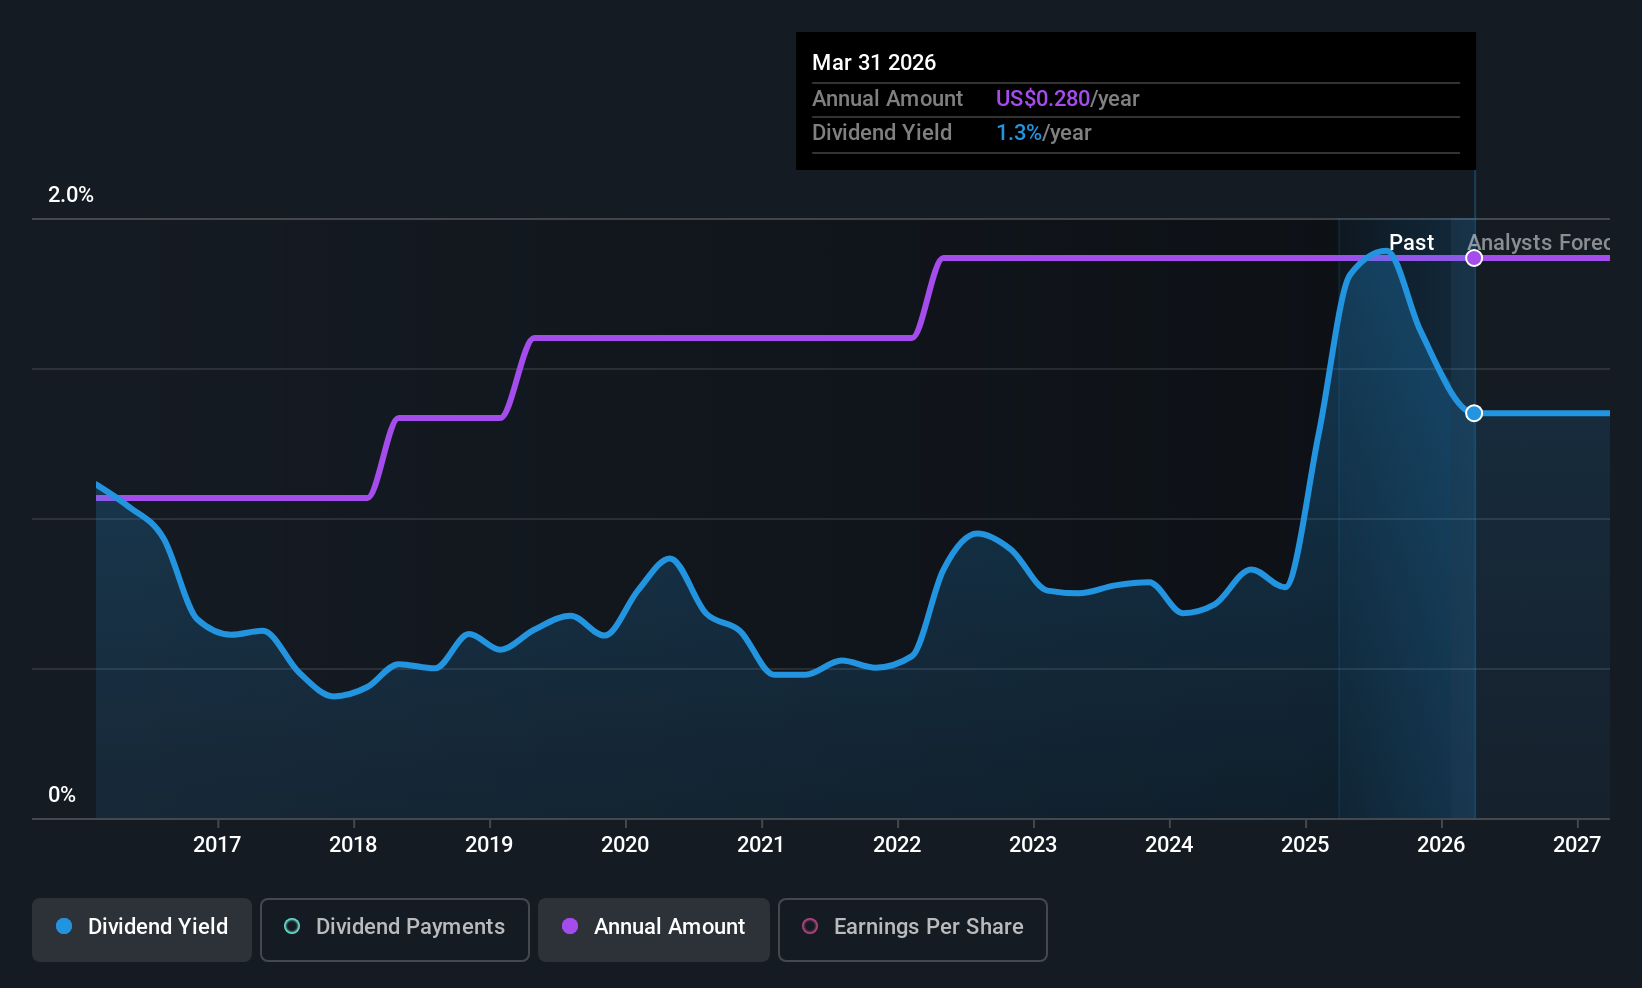Select the blue dividend yield data point marker
The width and height of the screenshot is (1642, 988).
coord(1474,413)
